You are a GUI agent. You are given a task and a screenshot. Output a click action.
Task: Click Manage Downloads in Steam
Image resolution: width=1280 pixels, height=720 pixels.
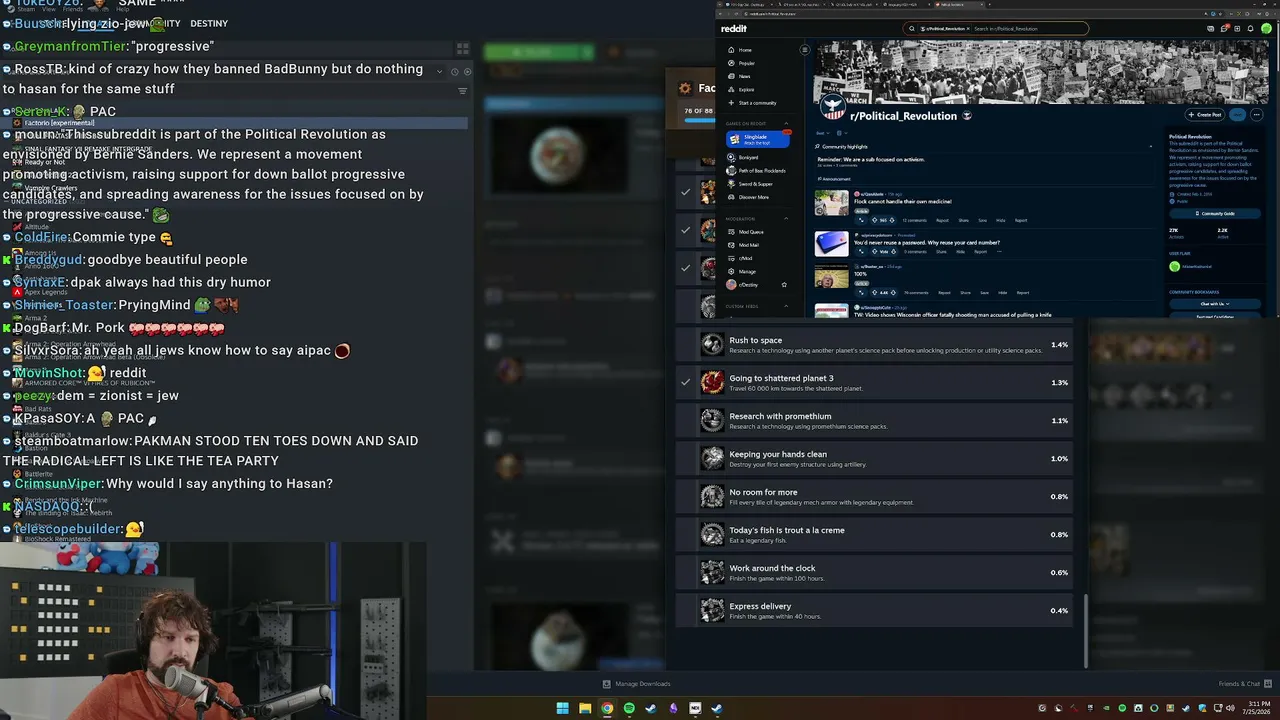point(637,684)
